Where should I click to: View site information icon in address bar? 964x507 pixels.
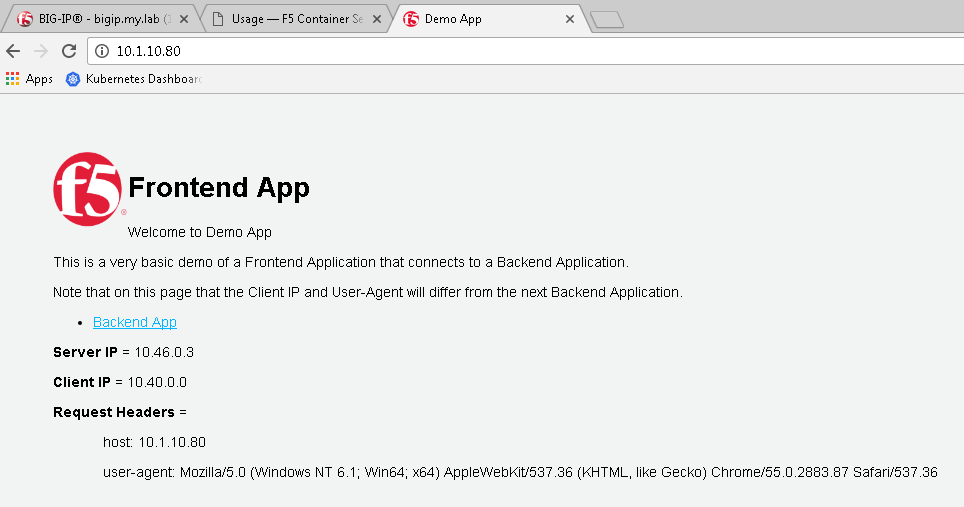pyautogui.click(x=102, y=51)
